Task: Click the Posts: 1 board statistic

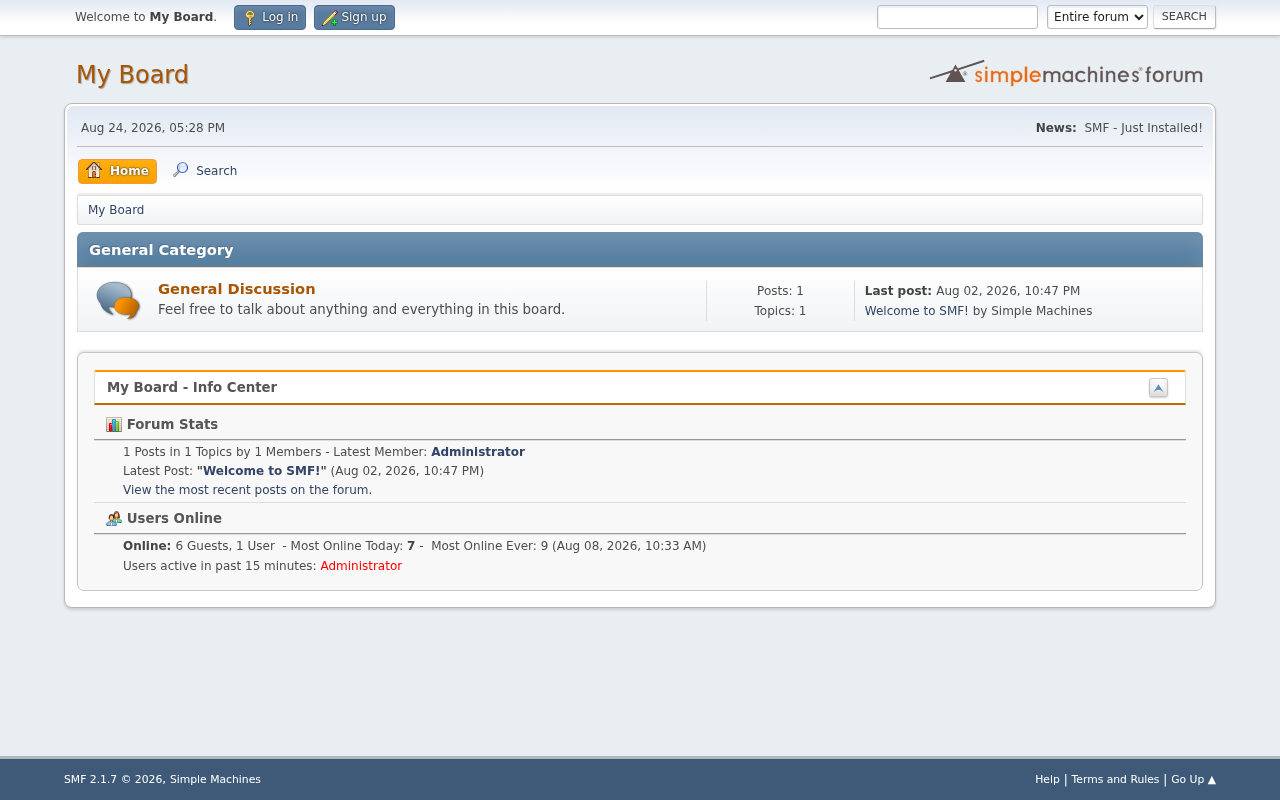Action: pos(780,291)
